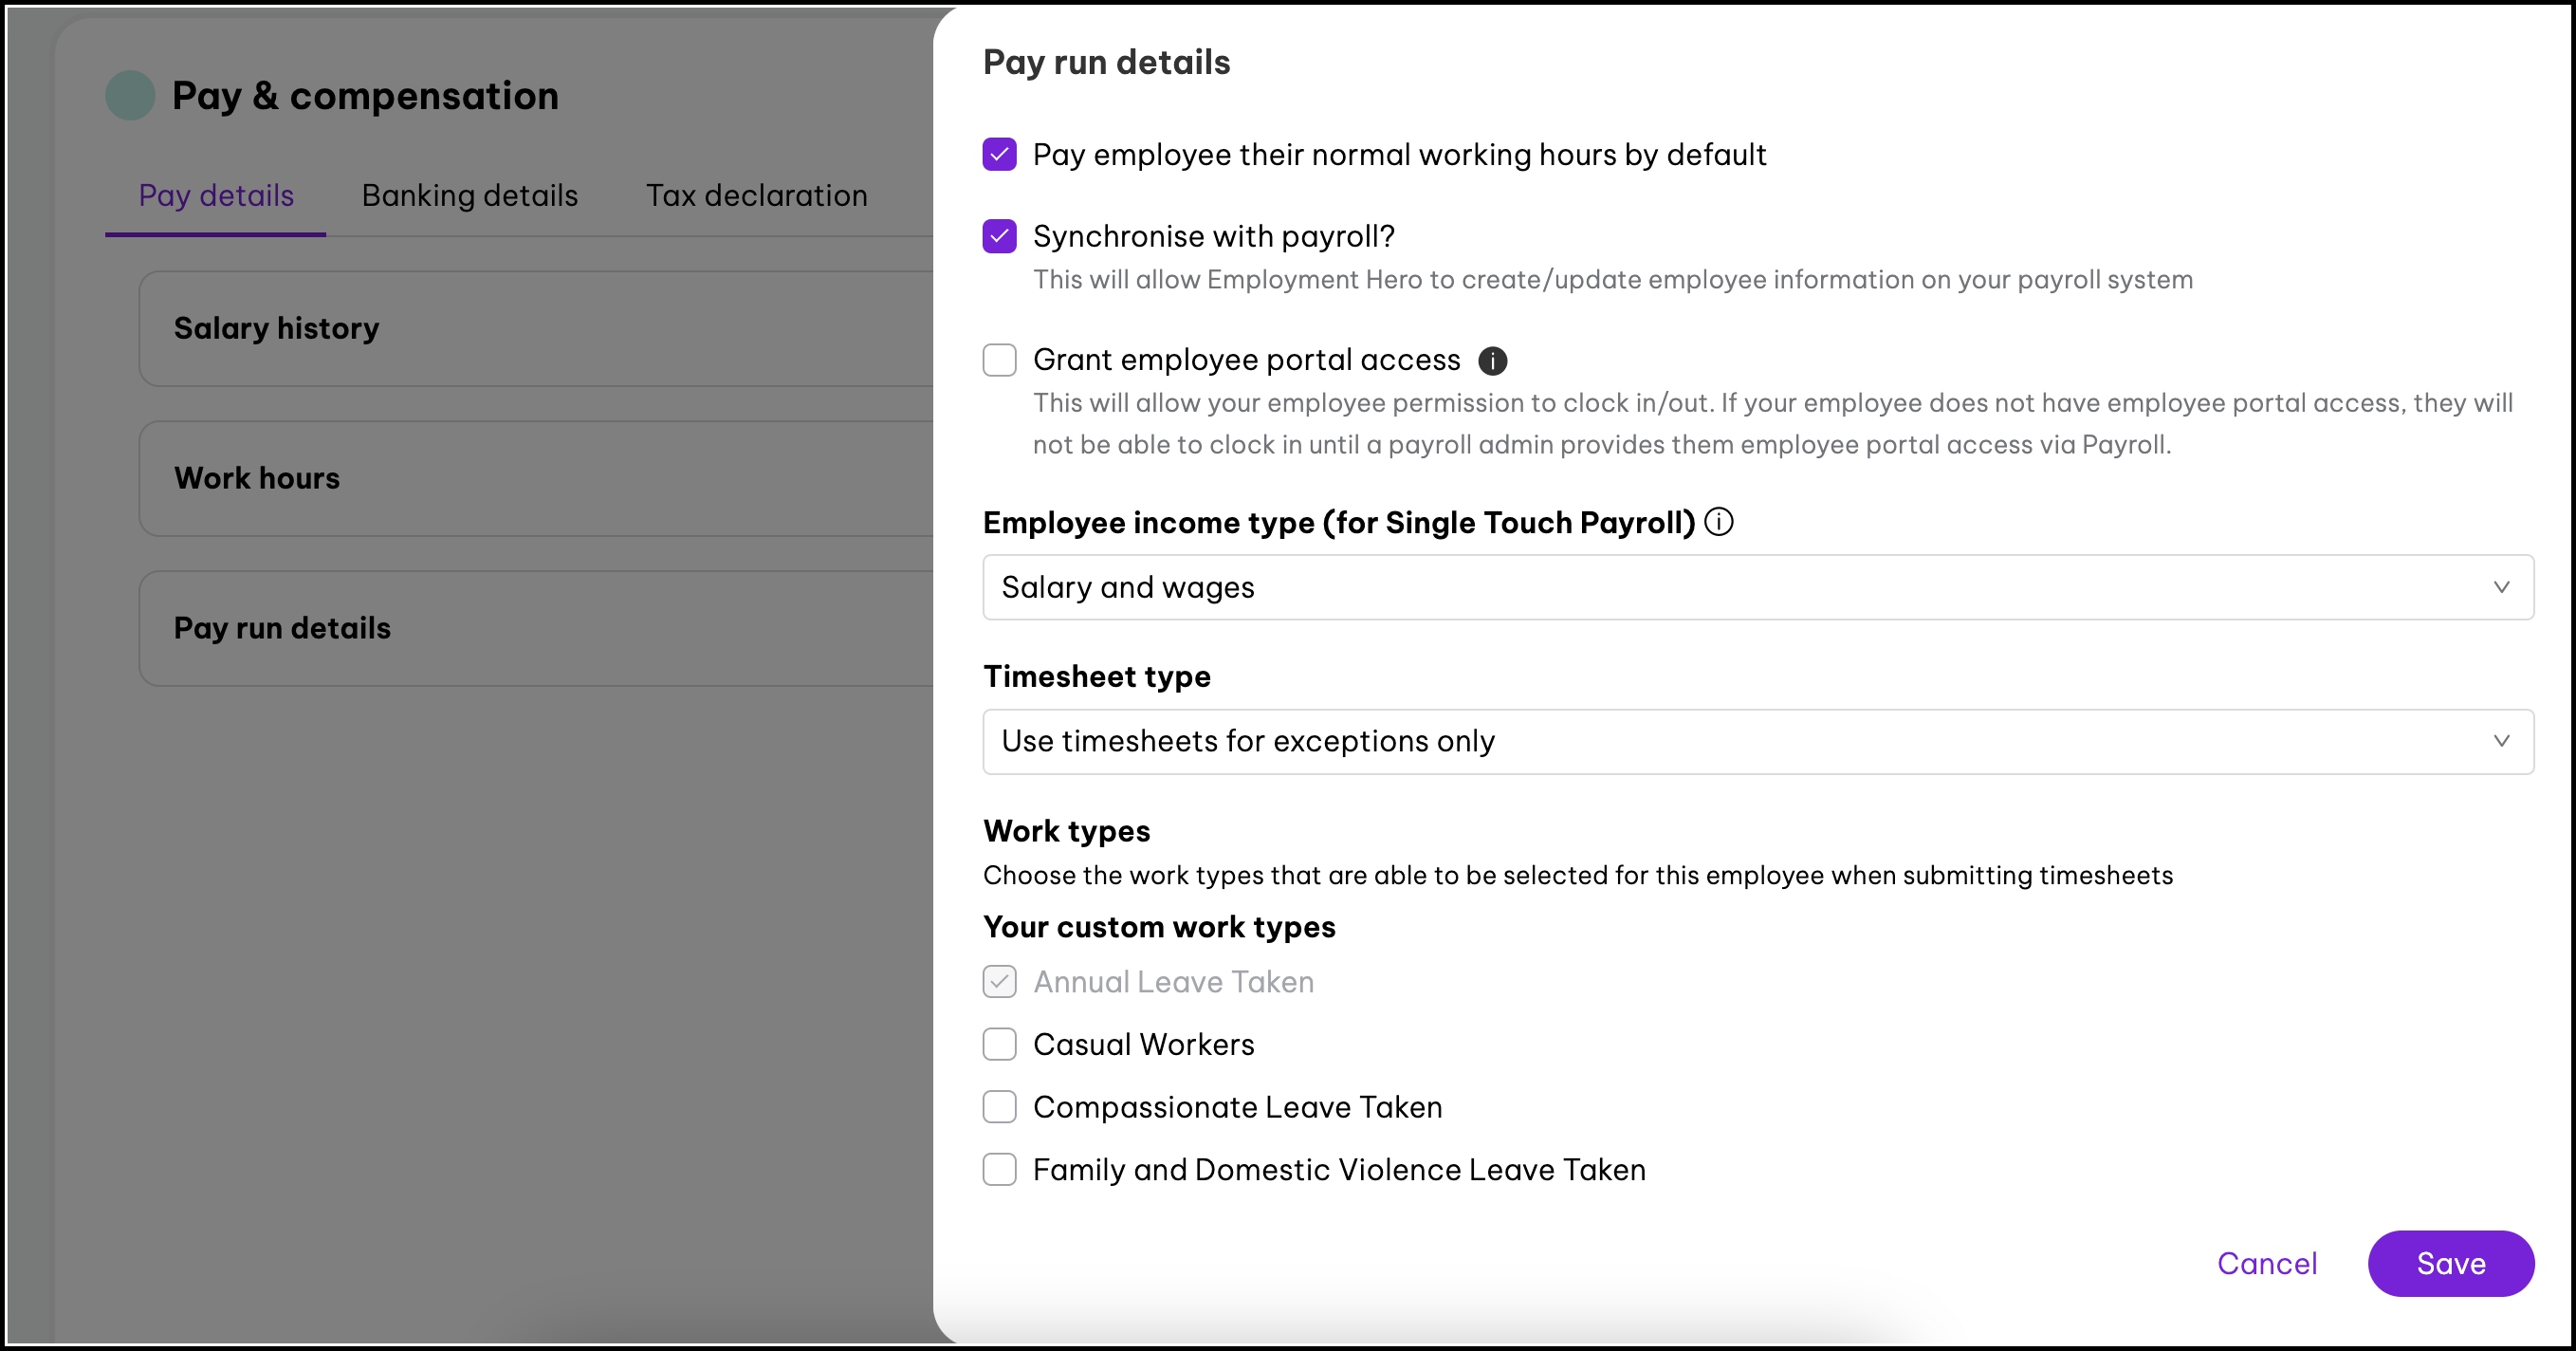Enable Grant employee portal access
This screenshot has height=1351, width=2576.
pos(999,360)
